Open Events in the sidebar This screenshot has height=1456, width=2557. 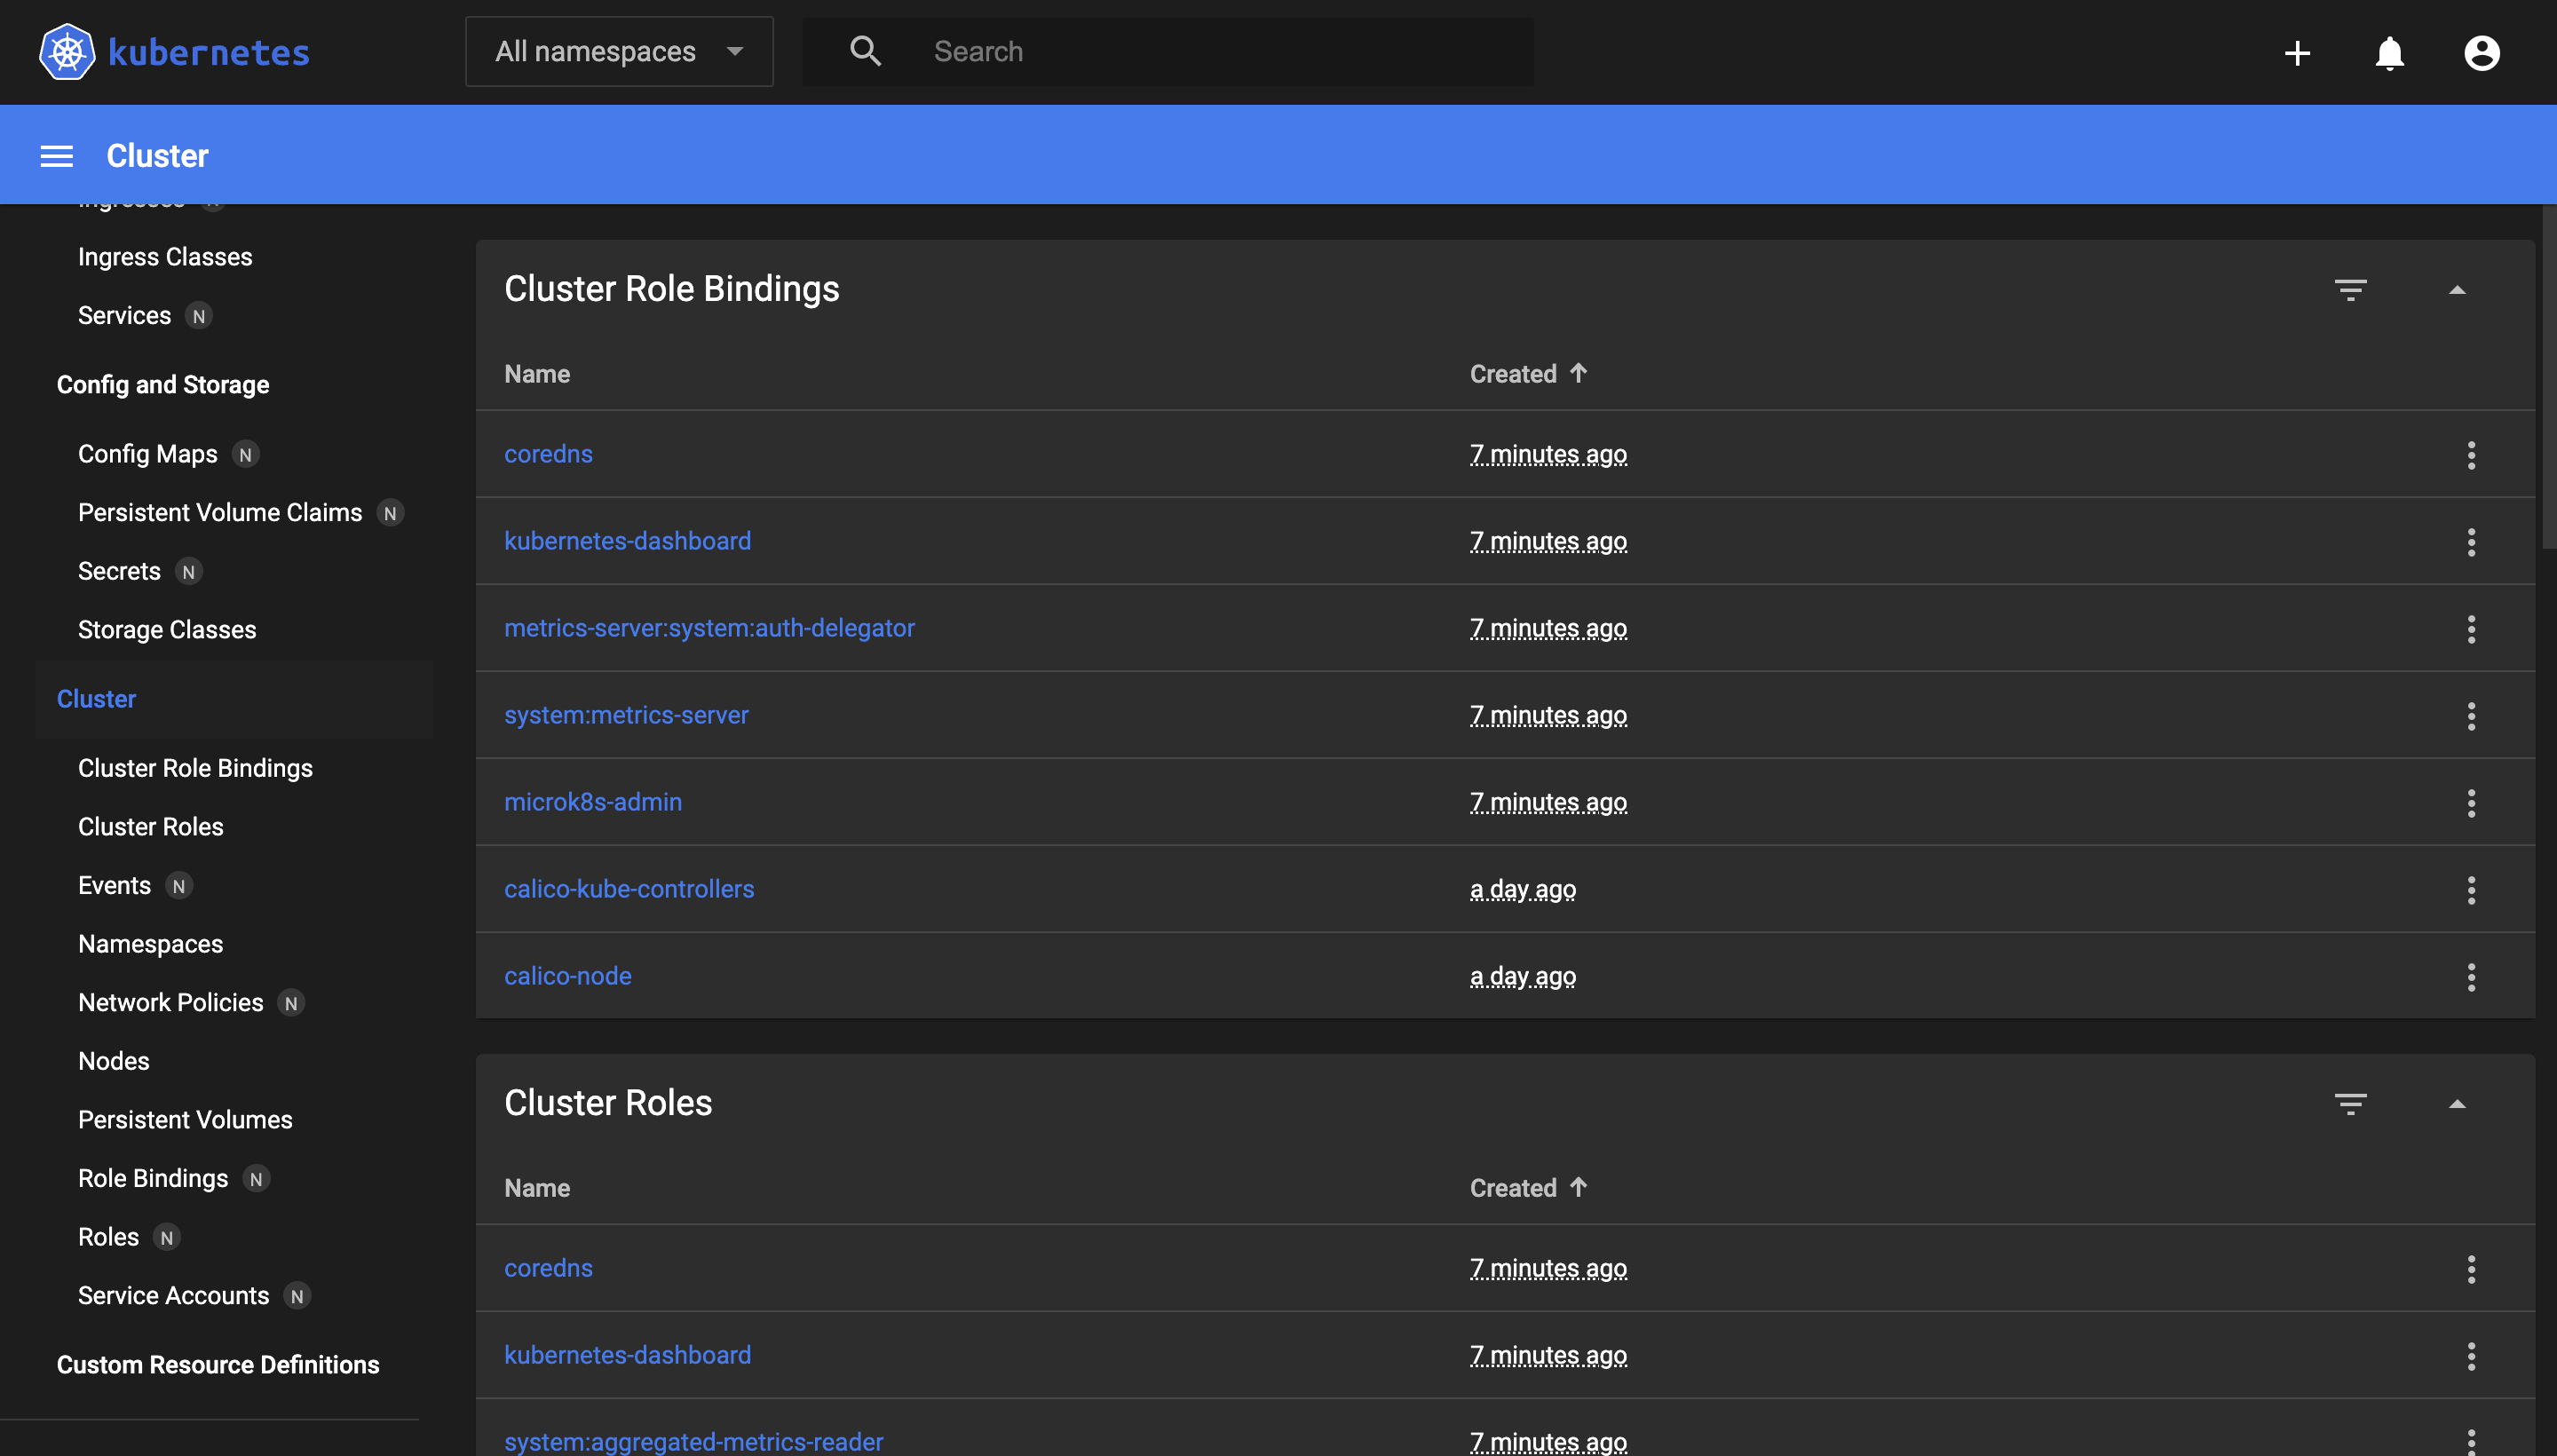click(114, 886)
